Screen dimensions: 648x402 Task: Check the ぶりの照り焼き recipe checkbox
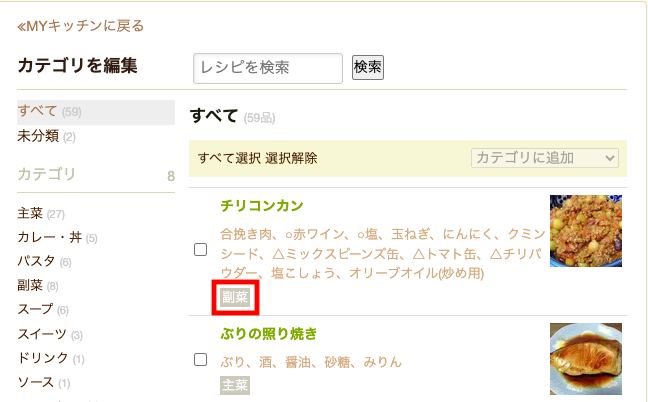pyautogui.click(x=200, y=359)
